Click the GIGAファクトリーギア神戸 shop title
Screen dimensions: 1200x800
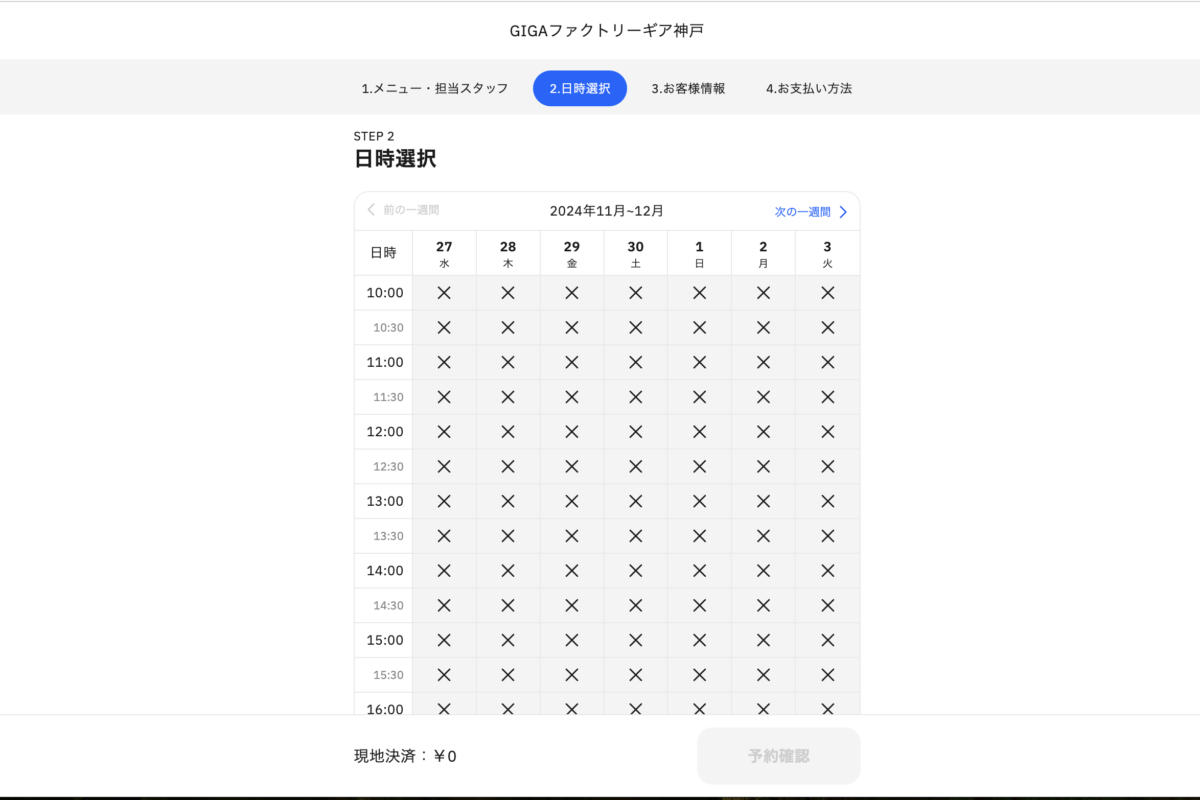pos(607,31)
